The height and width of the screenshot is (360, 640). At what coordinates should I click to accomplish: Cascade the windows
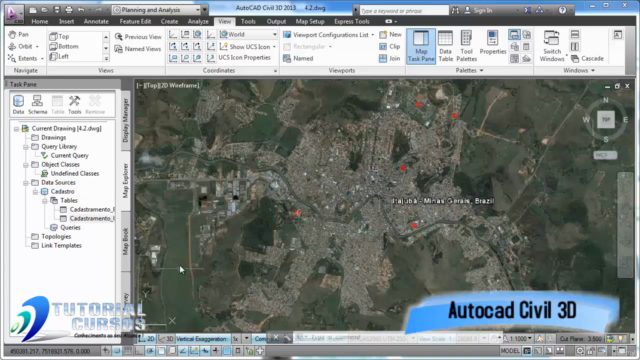click(x=587, y=59)
